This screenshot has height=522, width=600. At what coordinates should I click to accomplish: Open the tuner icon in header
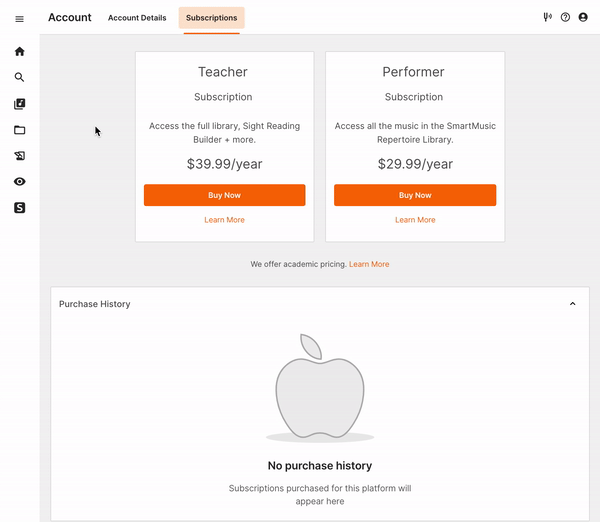coord(547,17)
